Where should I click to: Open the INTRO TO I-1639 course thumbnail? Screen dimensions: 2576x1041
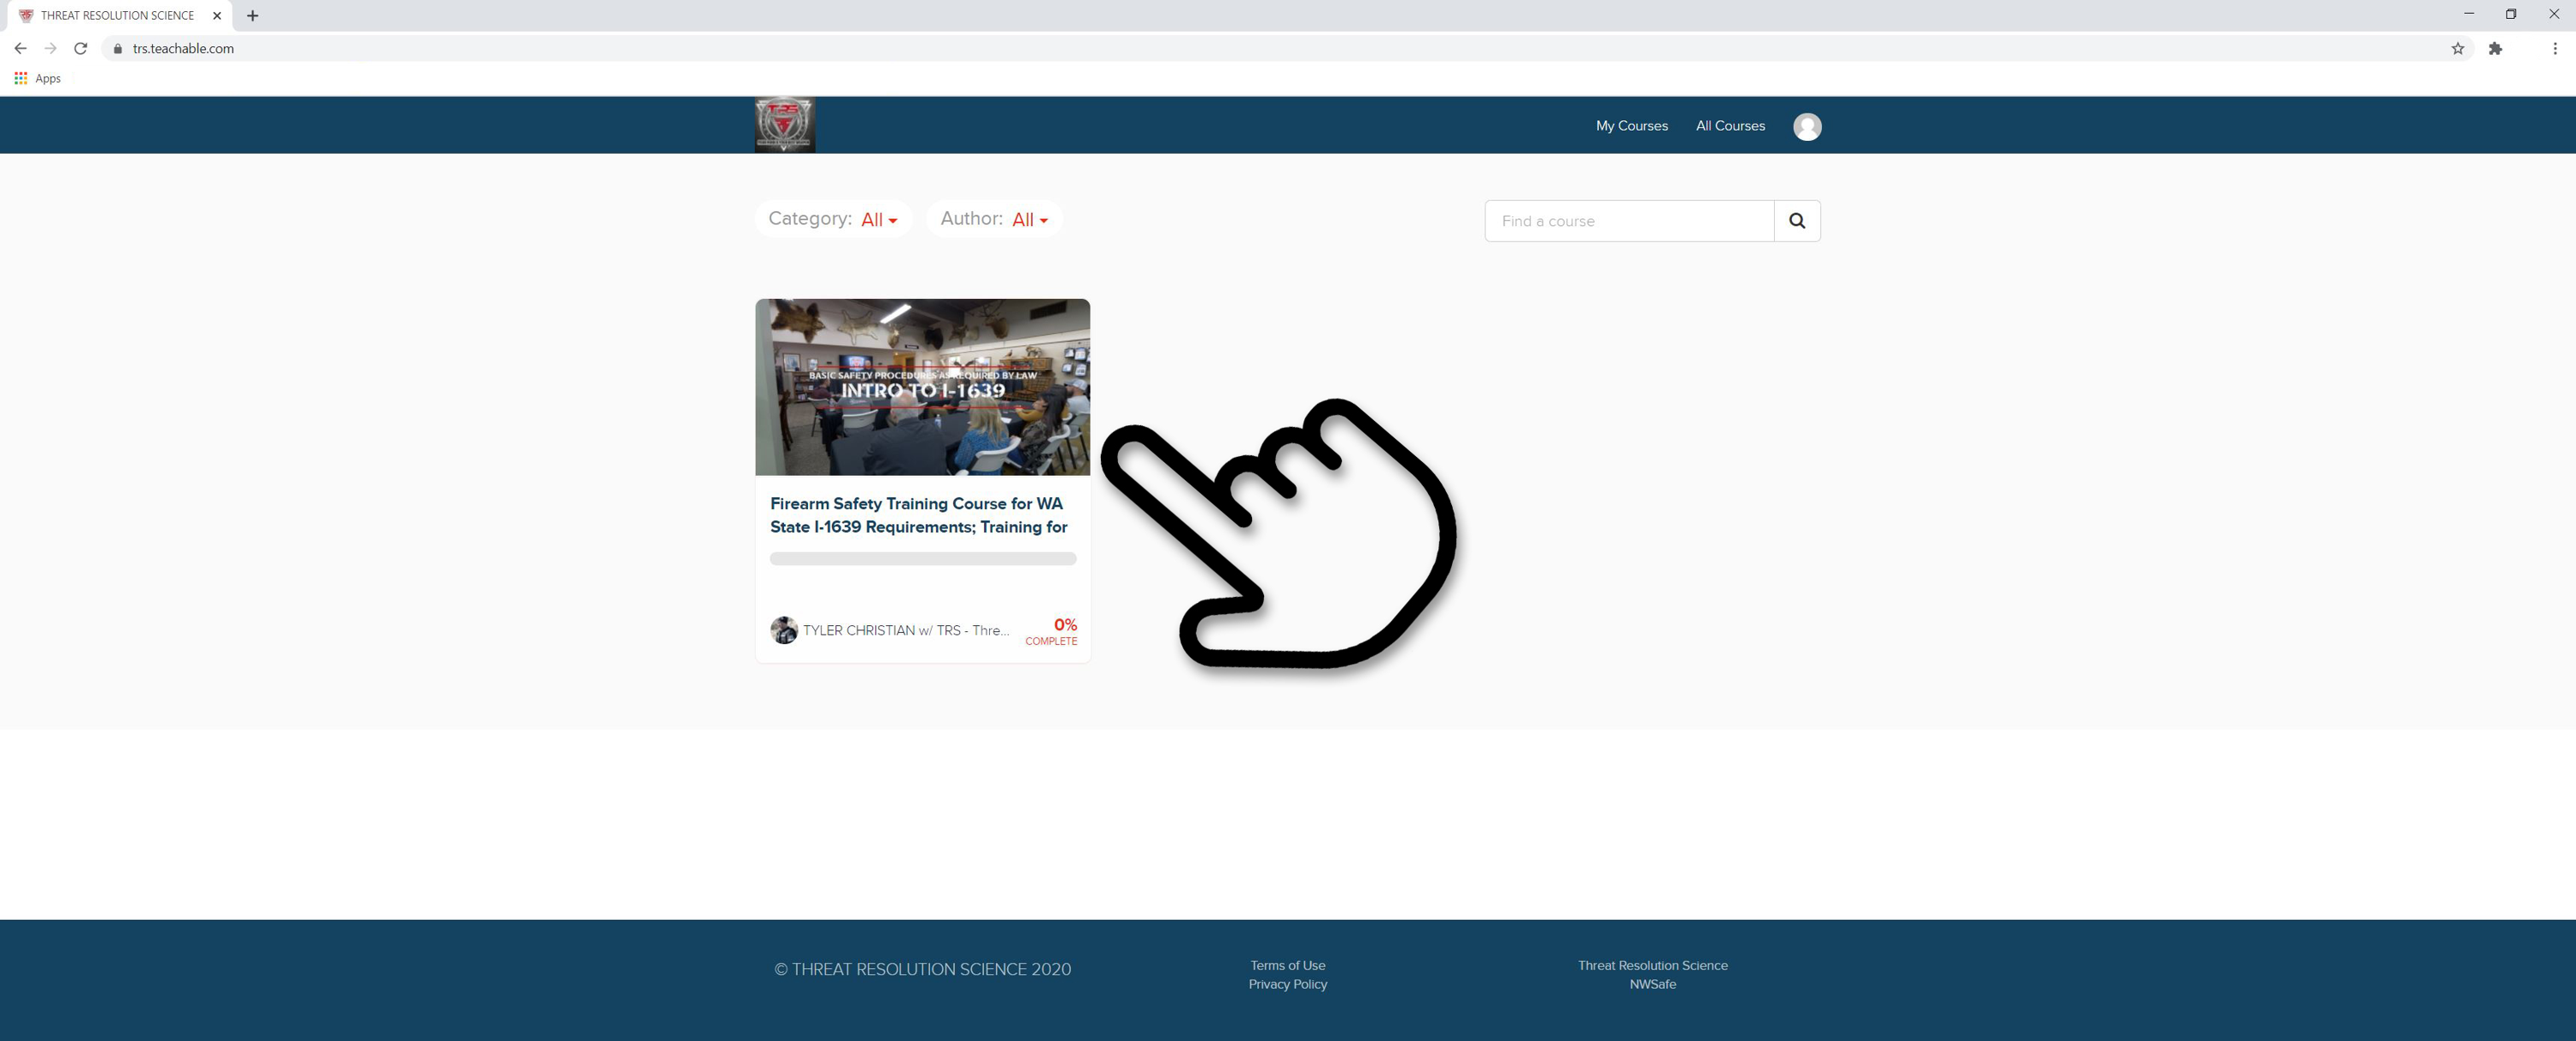(x=922, y=387)
